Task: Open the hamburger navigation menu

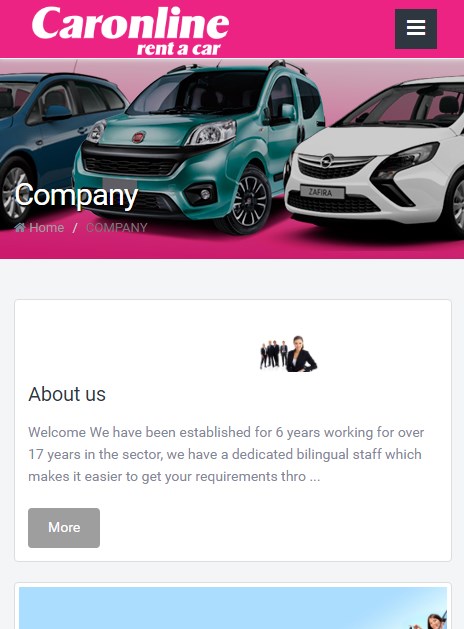Action: click(x=416, y=29)
